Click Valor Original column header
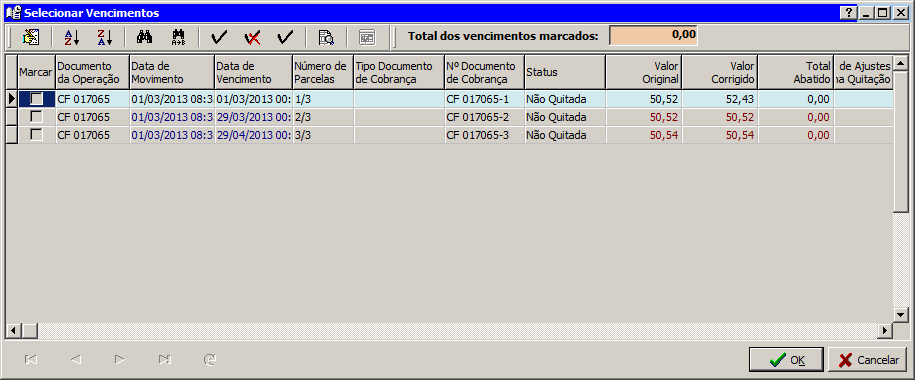Screen dimensions: 915x380 [x=644, y=72]
